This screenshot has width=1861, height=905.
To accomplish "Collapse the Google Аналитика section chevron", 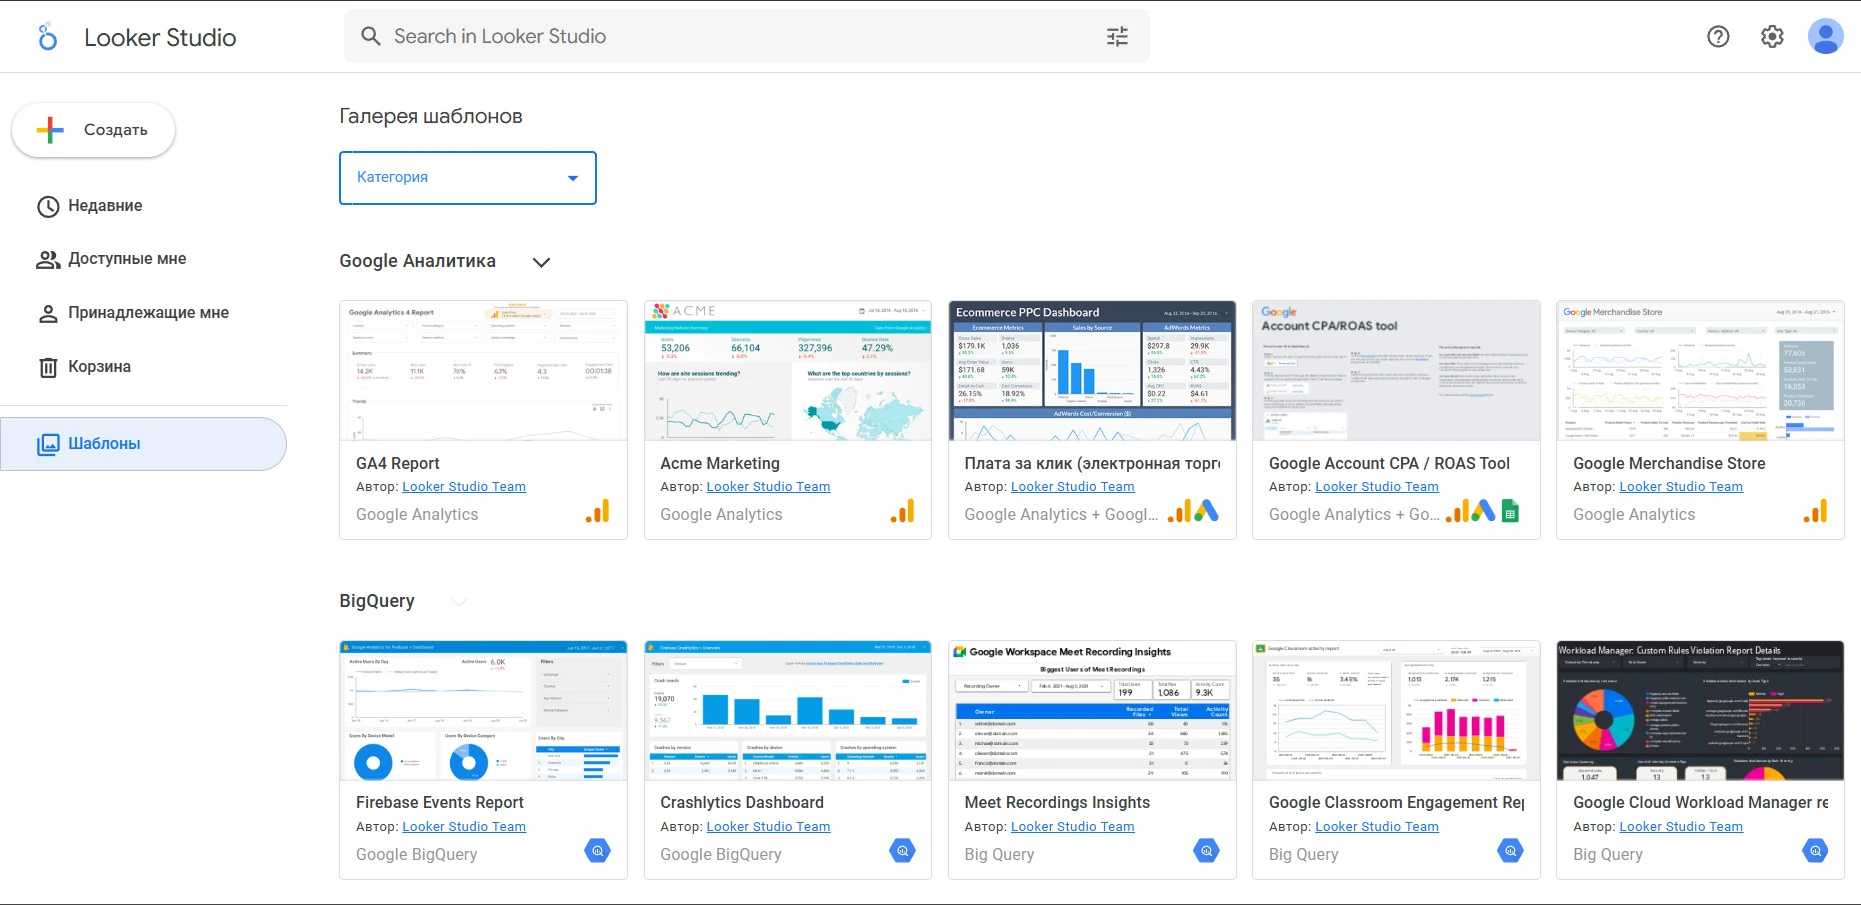I will [x=541, y=262].
